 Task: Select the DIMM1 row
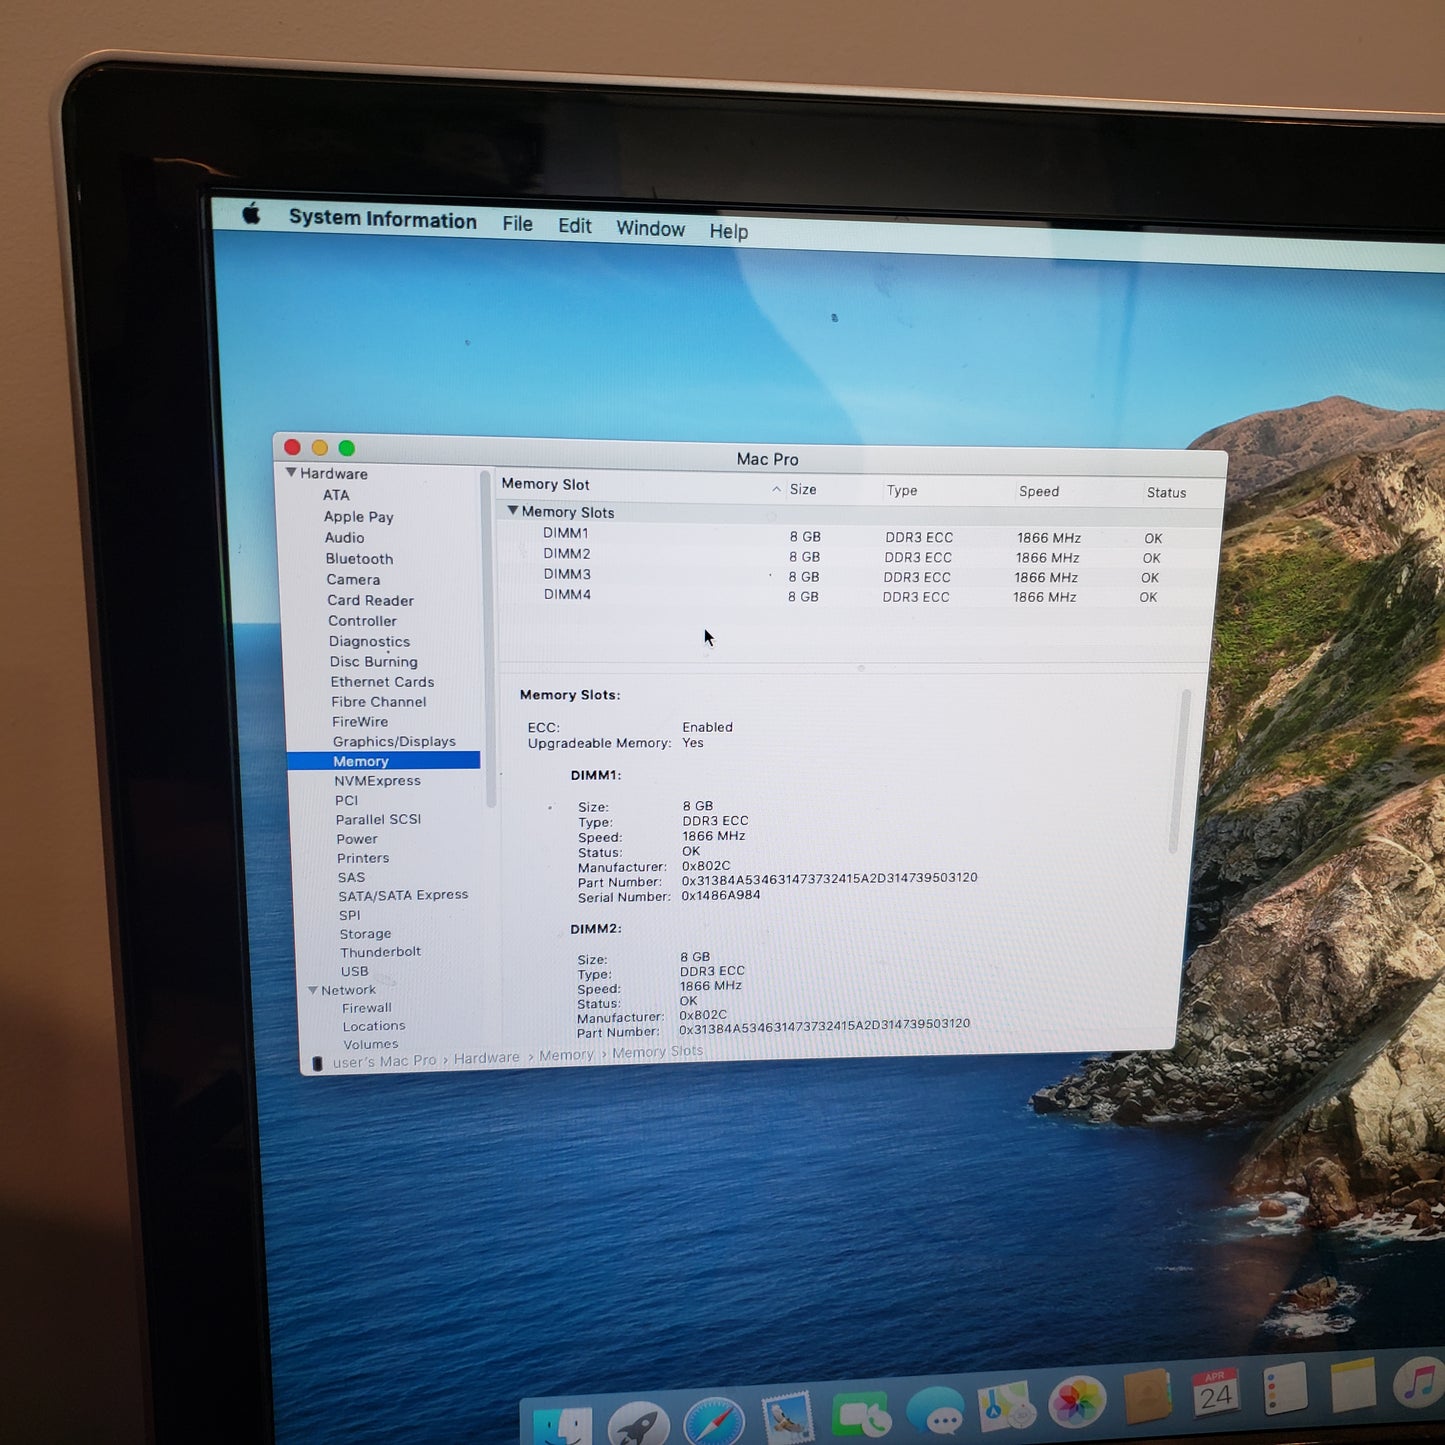pyautogui.click(x=860, y=535)
